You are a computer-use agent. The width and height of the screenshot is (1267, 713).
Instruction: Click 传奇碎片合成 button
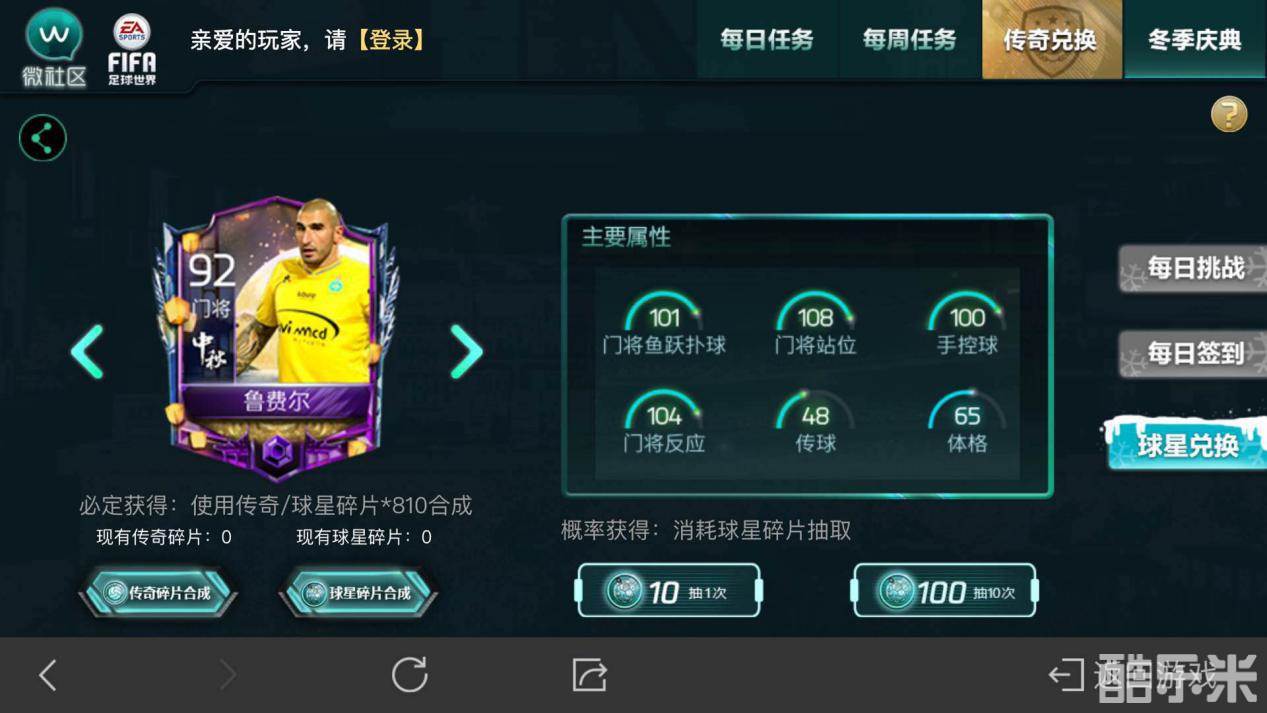(x=158, y=592)
